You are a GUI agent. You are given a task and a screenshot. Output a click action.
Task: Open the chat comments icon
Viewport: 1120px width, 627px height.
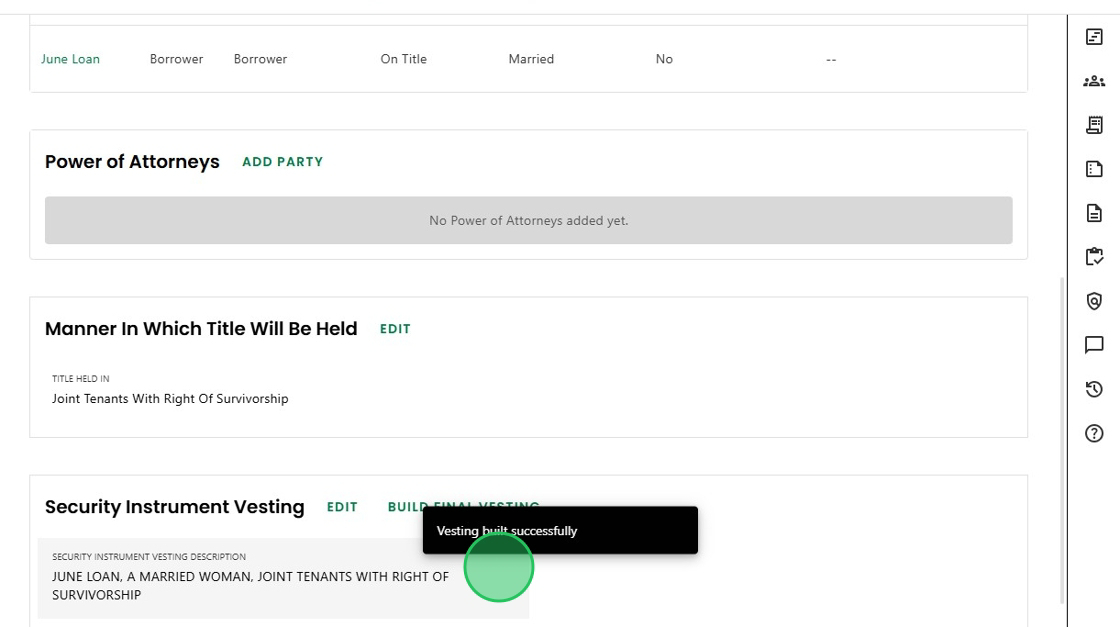tap(1094, 345)
